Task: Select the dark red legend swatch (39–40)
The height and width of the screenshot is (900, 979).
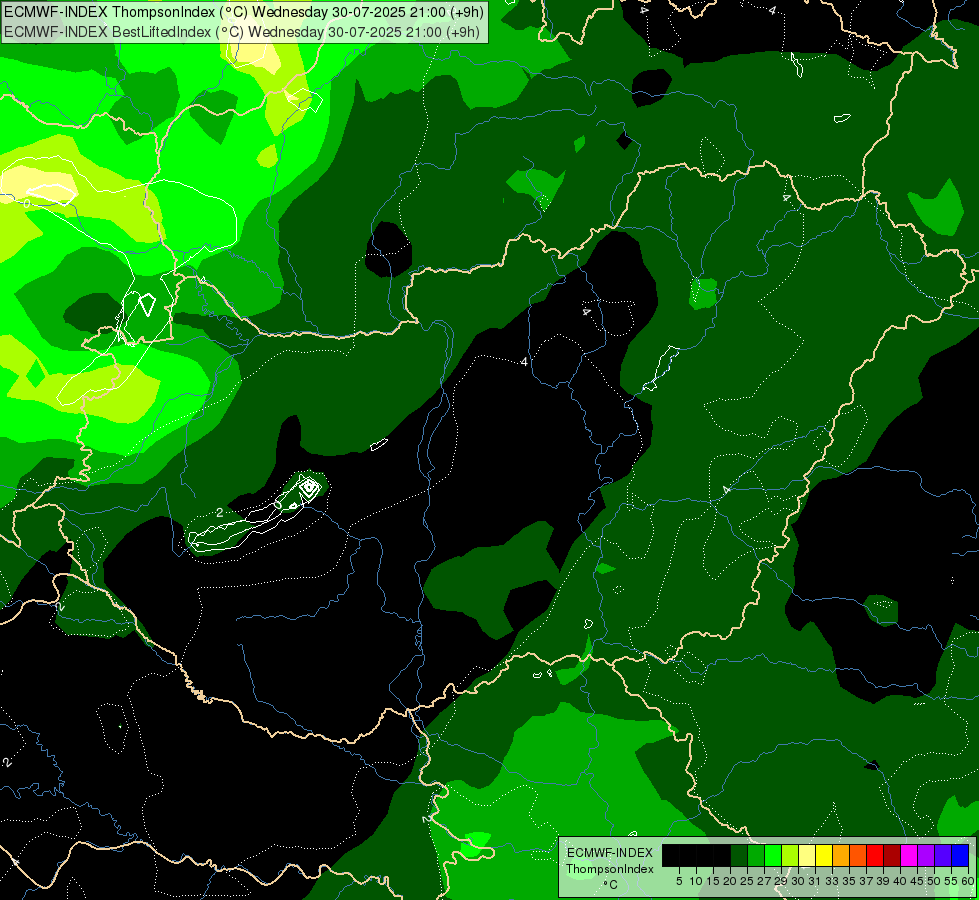Action: [x=892, y=855]
